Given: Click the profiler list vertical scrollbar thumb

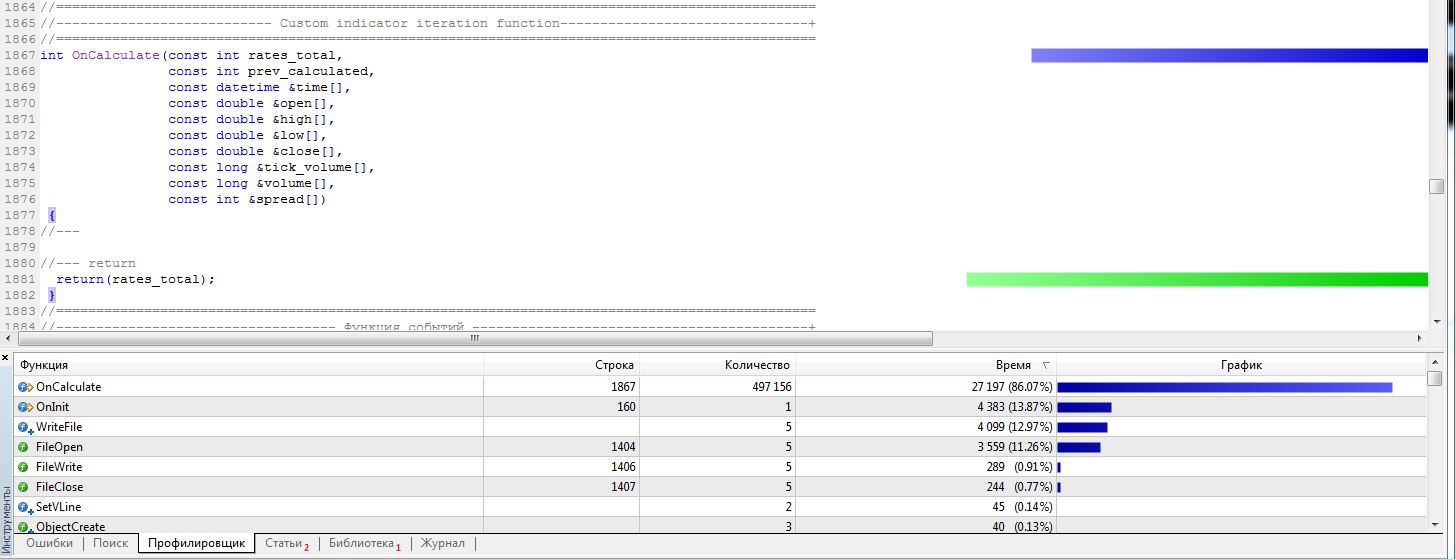Looking at the screenshot, I should point(1435,379).
